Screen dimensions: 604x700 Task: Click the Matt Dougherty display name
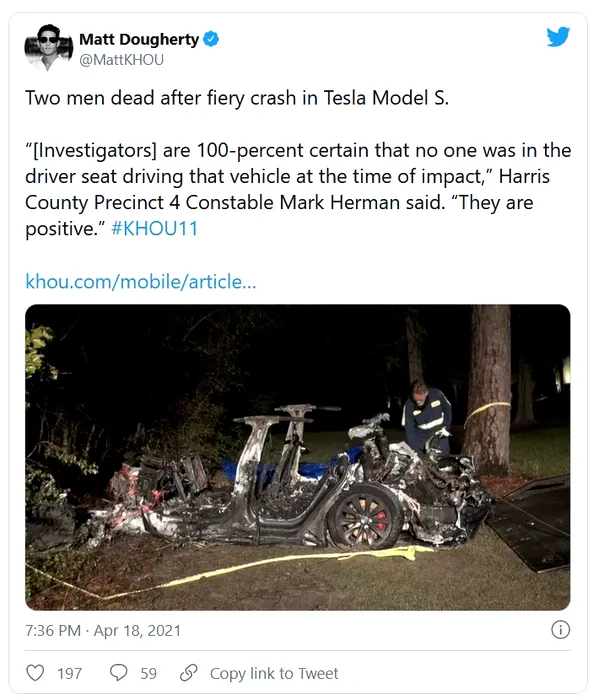tap(139, 40)
